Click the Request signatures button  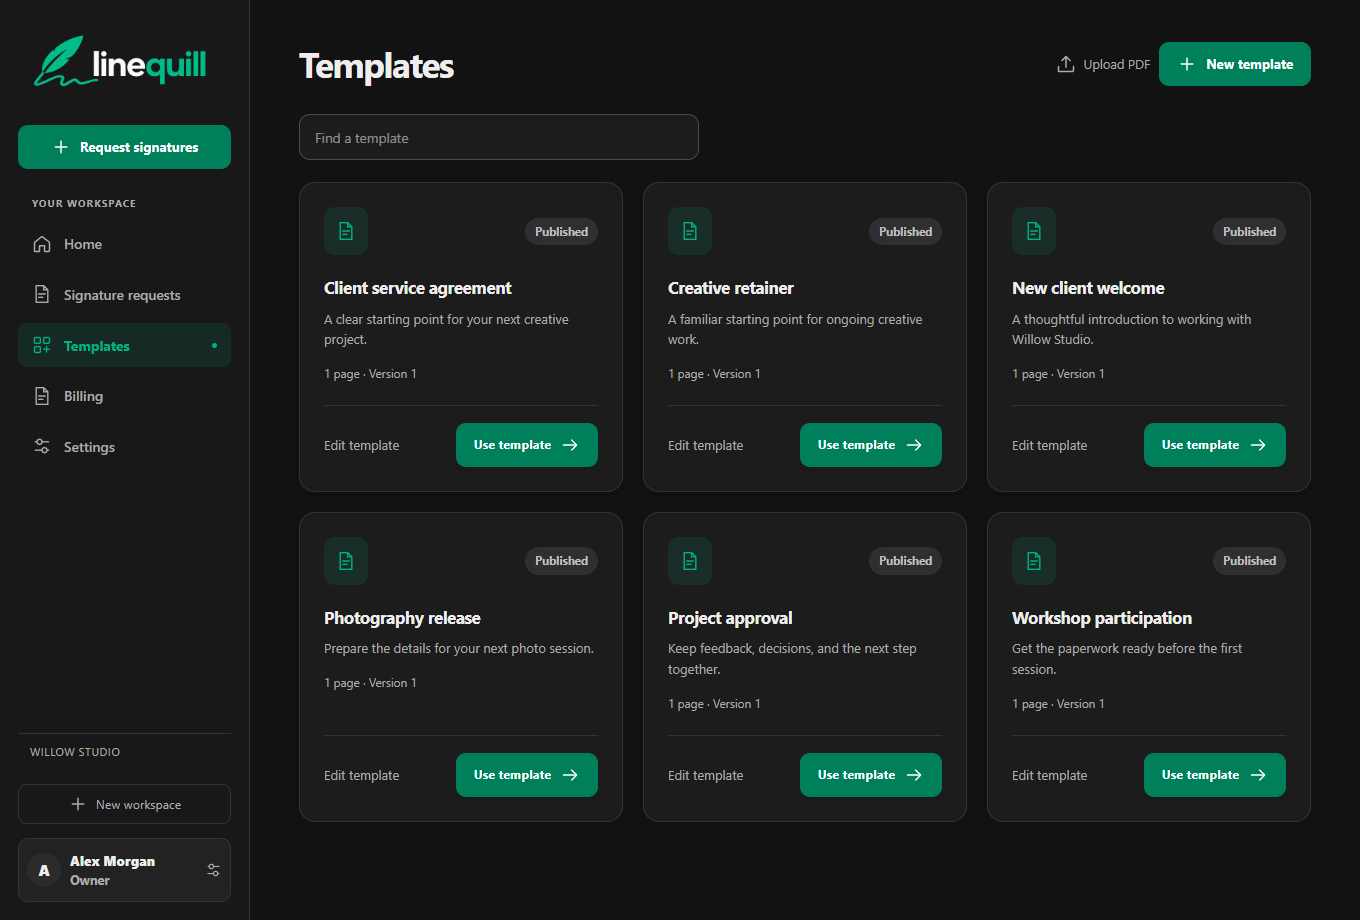(124, 147)
